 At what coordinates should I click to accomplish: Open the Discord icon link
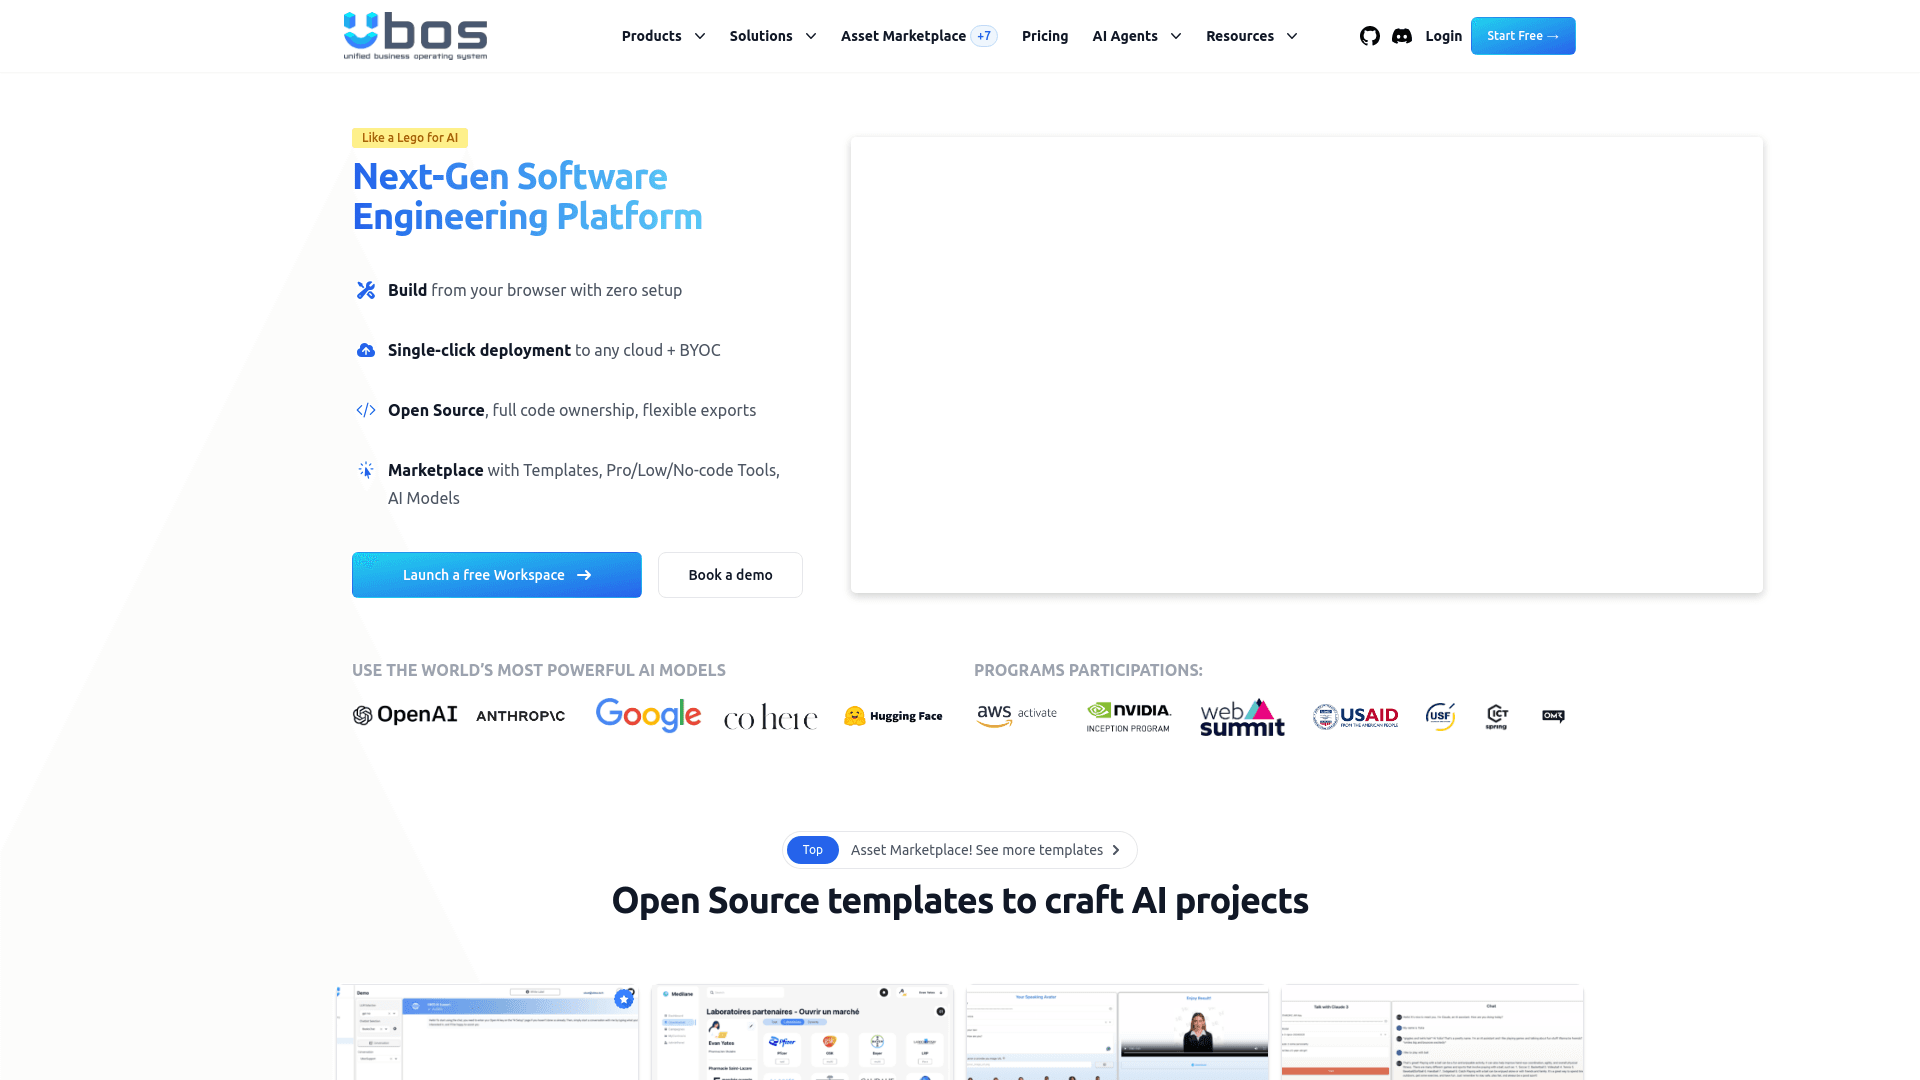[1402, 36]
